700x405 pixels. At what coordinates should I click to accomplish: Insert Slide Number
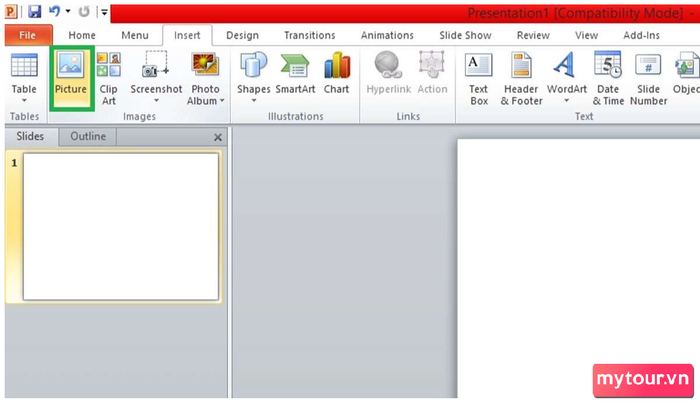pos(648,79)
